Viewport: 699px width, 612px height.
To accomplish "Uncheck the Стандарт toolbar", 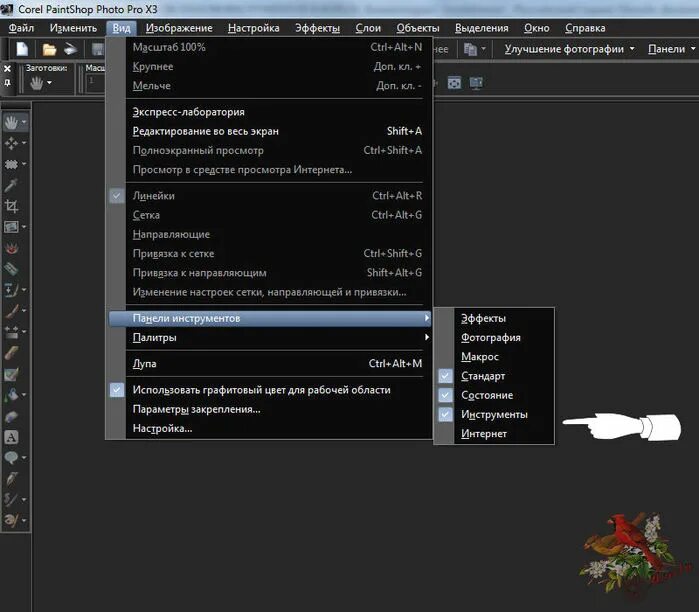I will pyautogui.click(x=445, y=376).
